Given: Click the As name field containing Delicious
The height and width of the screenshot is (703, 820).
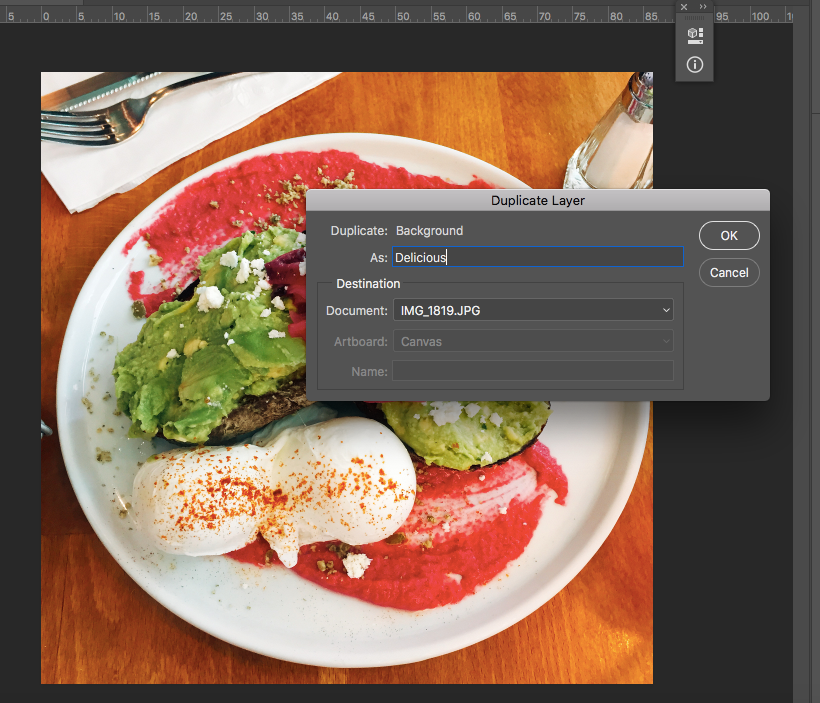Looking at the screenshot, I should tap(538, 257).
